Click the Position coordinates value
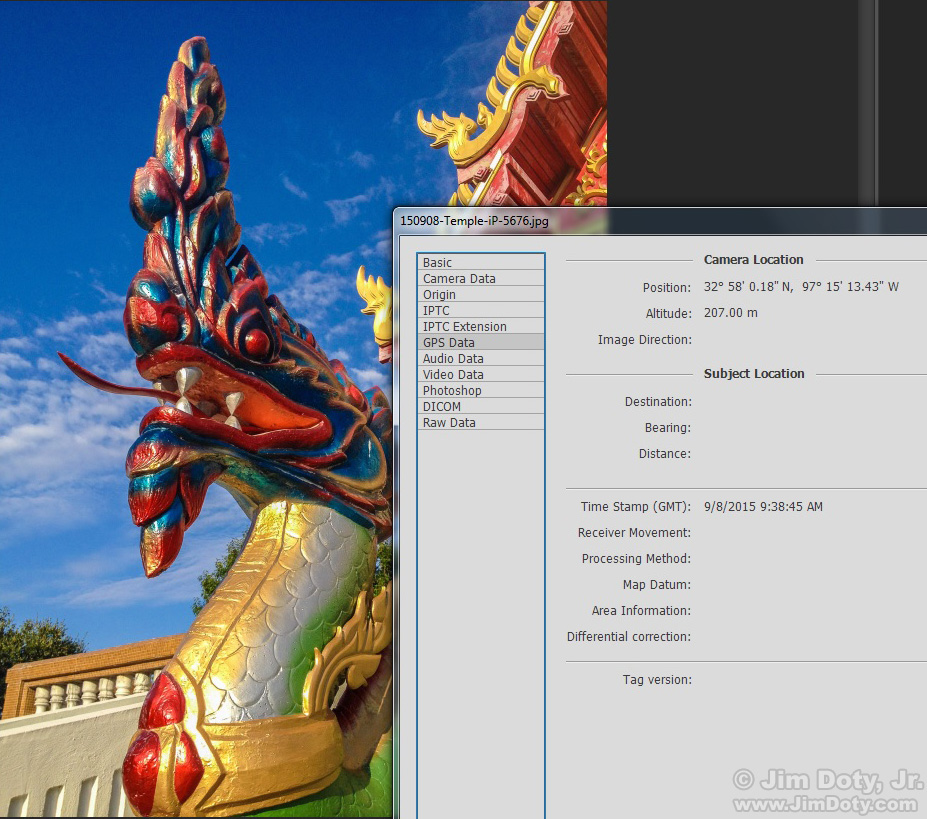The width and height of the screenshot is (927, 819). (801, 287)
